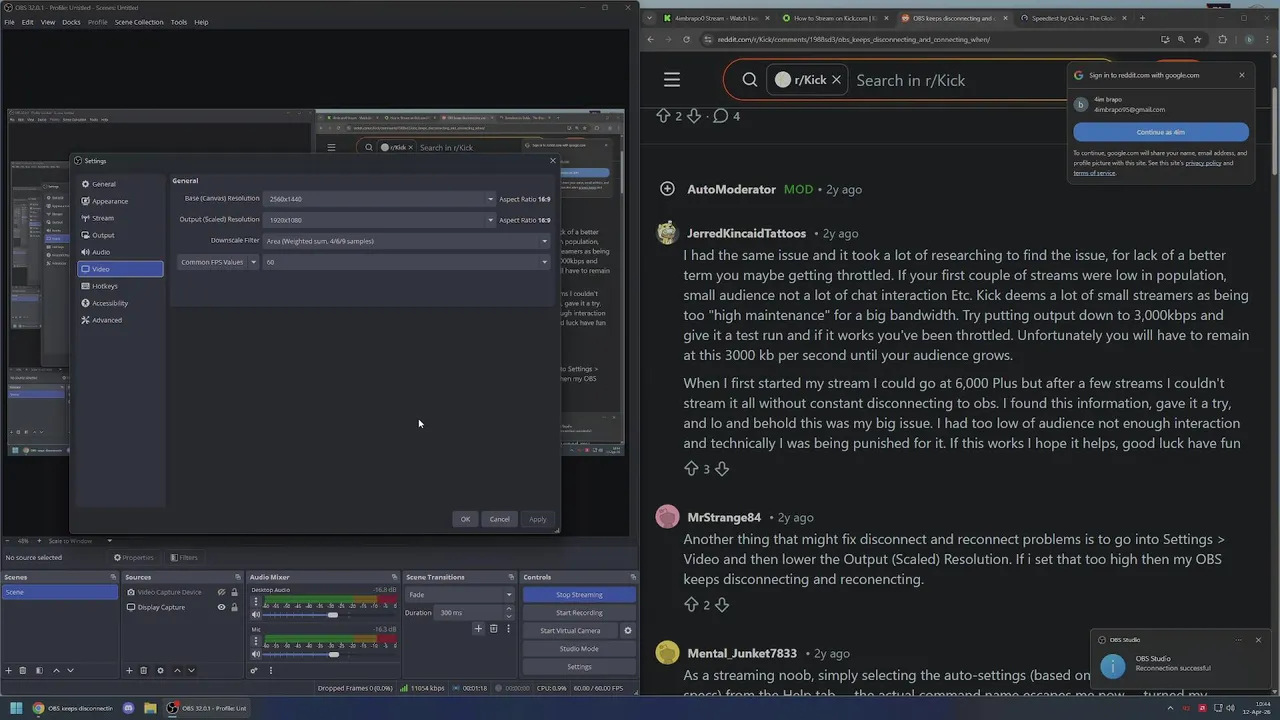This screenshot has width=1280, height=720.
Task: Add a scene transition with plus icon
Action: [478, 629]
